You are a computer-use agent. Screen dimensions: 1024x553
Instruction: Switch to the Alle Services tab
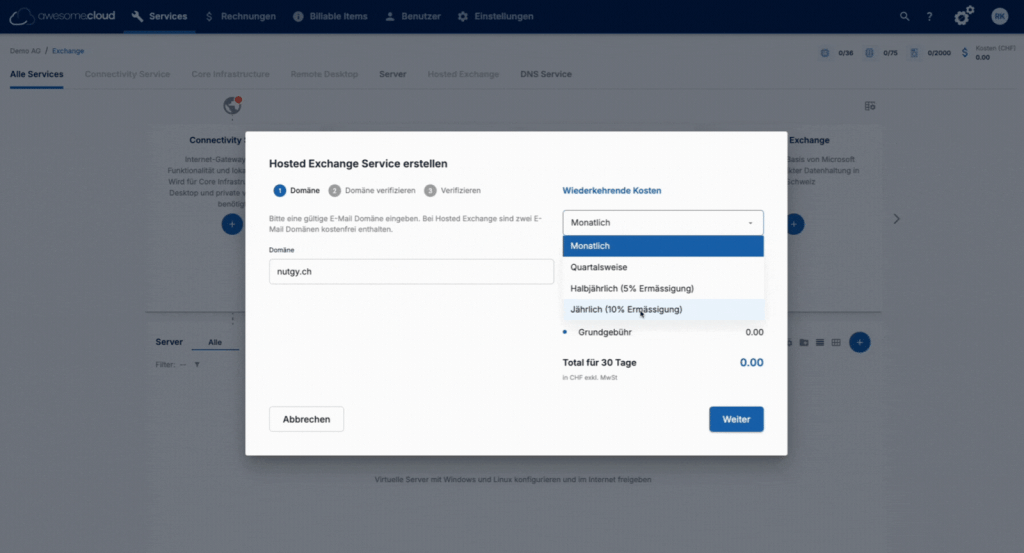[x=37, y=74]
